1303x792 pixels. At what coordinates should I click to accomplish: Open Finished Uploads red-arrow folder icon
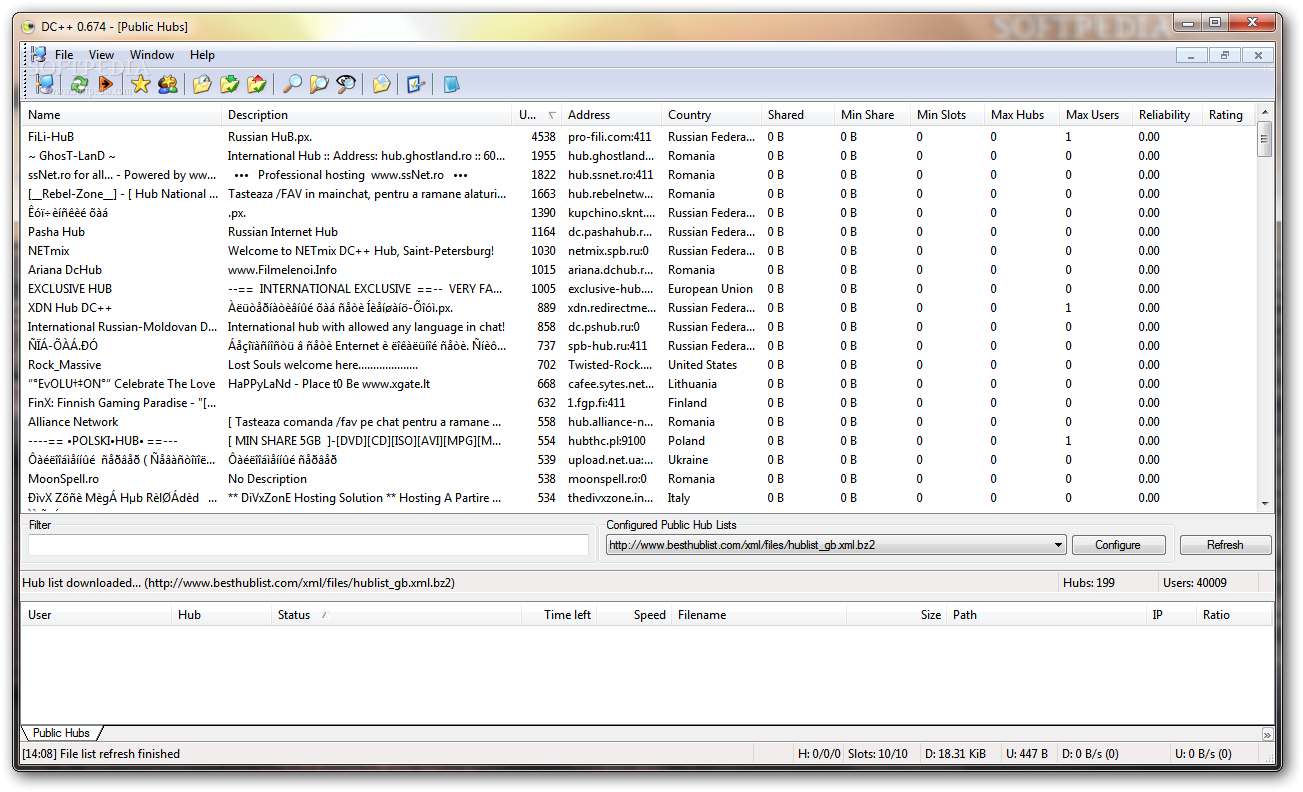[x=256, y=84]
